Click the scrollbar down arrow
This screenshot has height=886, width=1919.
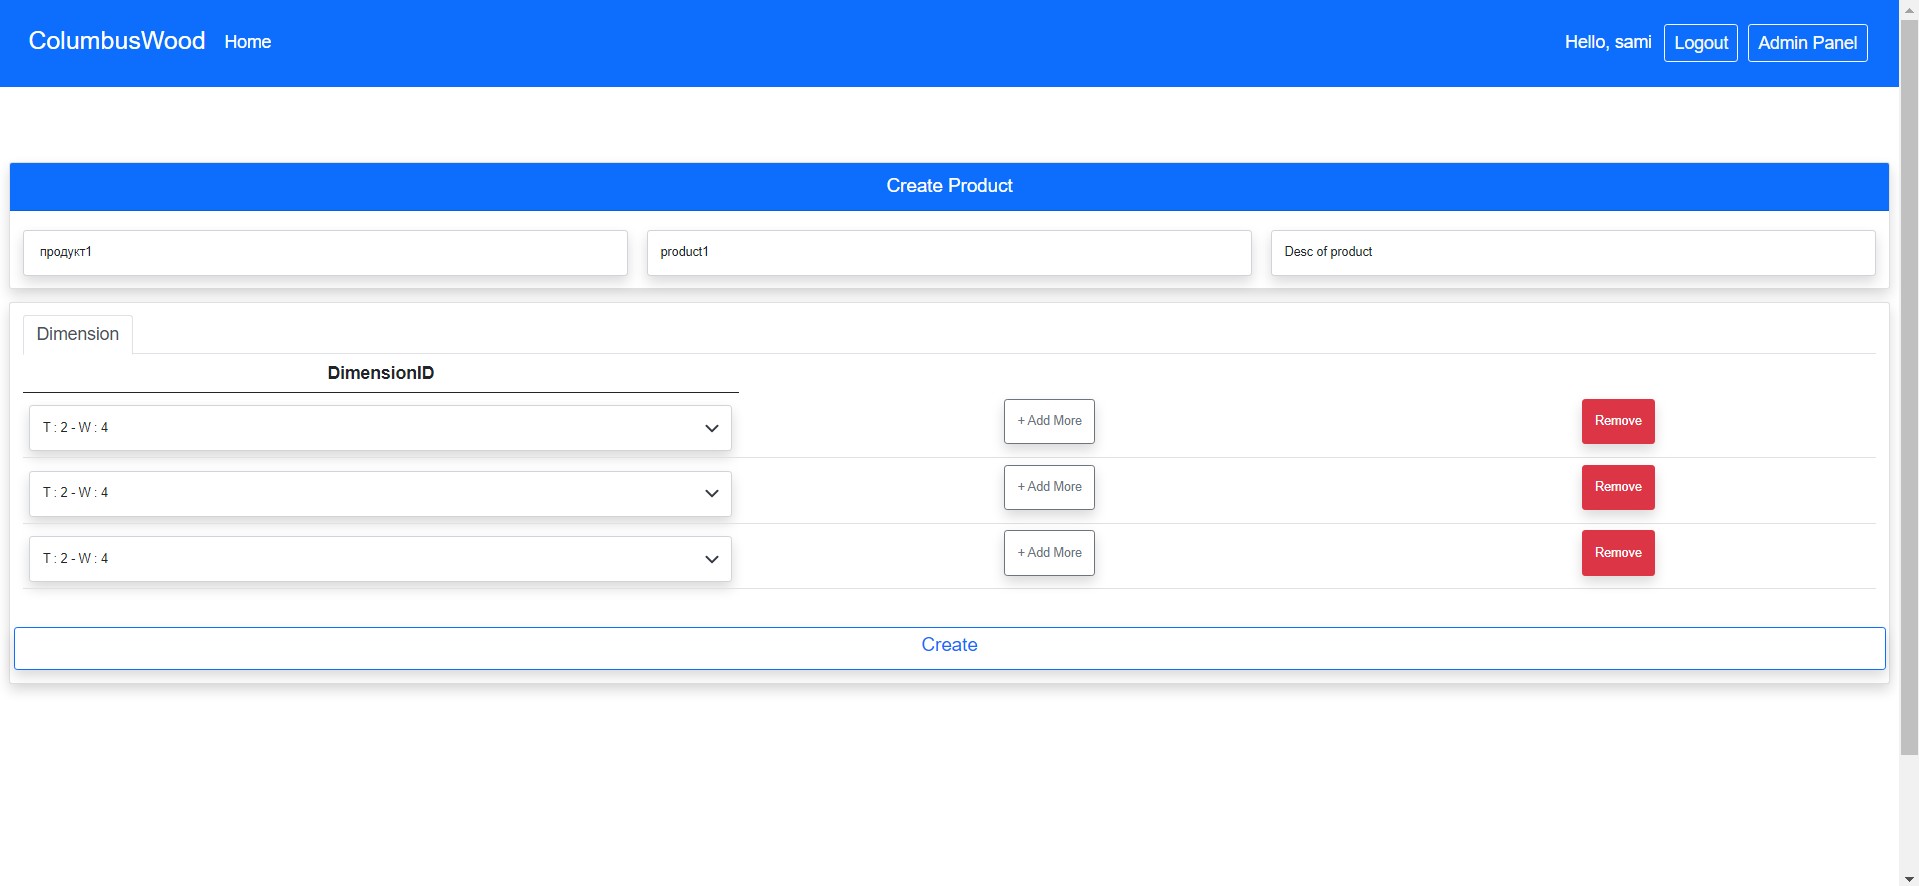click(1909, 878)
